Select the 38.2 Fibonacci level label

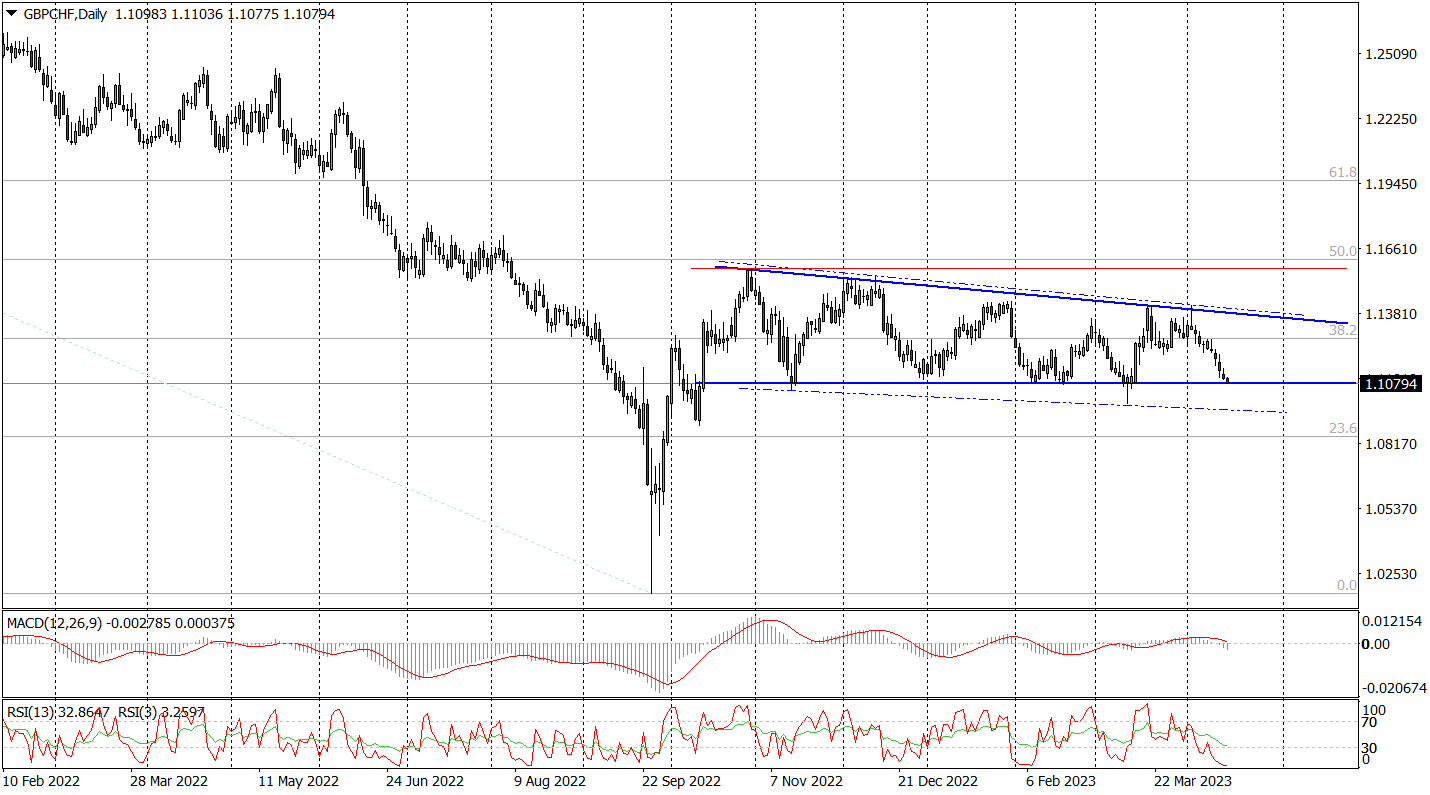1342,329
